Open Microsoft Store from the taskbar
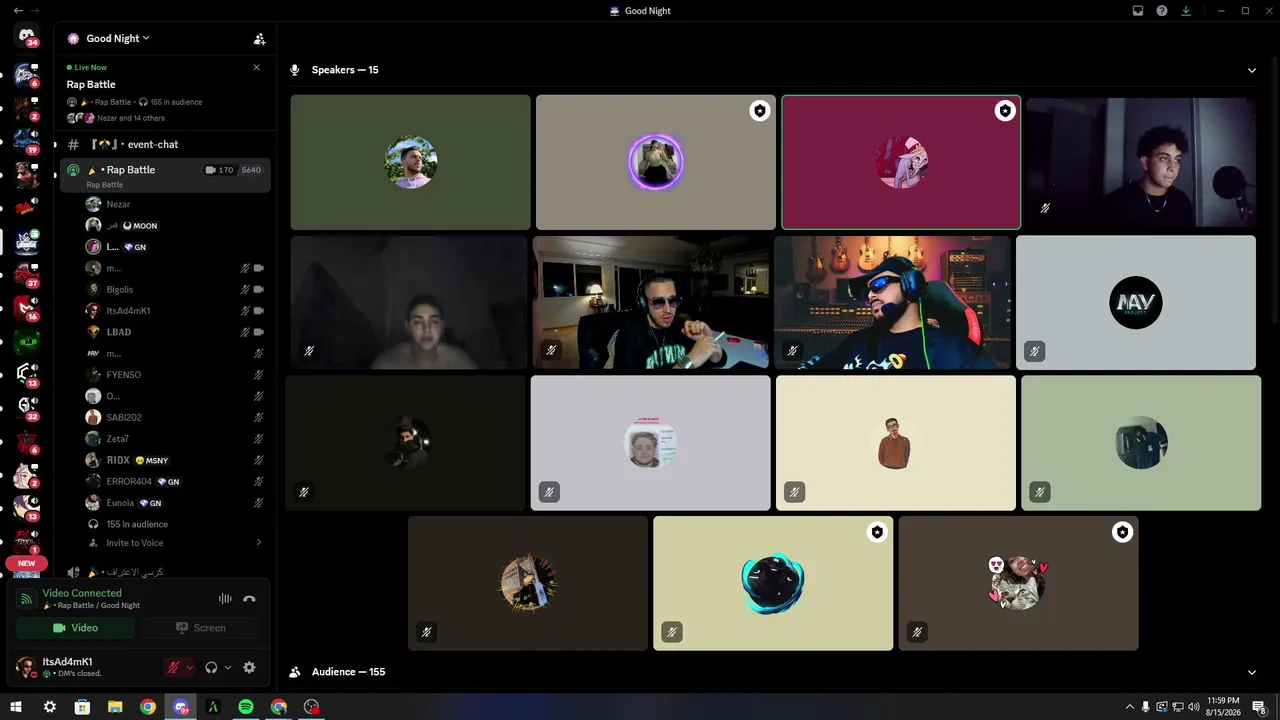Screen dimensions: 1280x720 tap(82, 707)
